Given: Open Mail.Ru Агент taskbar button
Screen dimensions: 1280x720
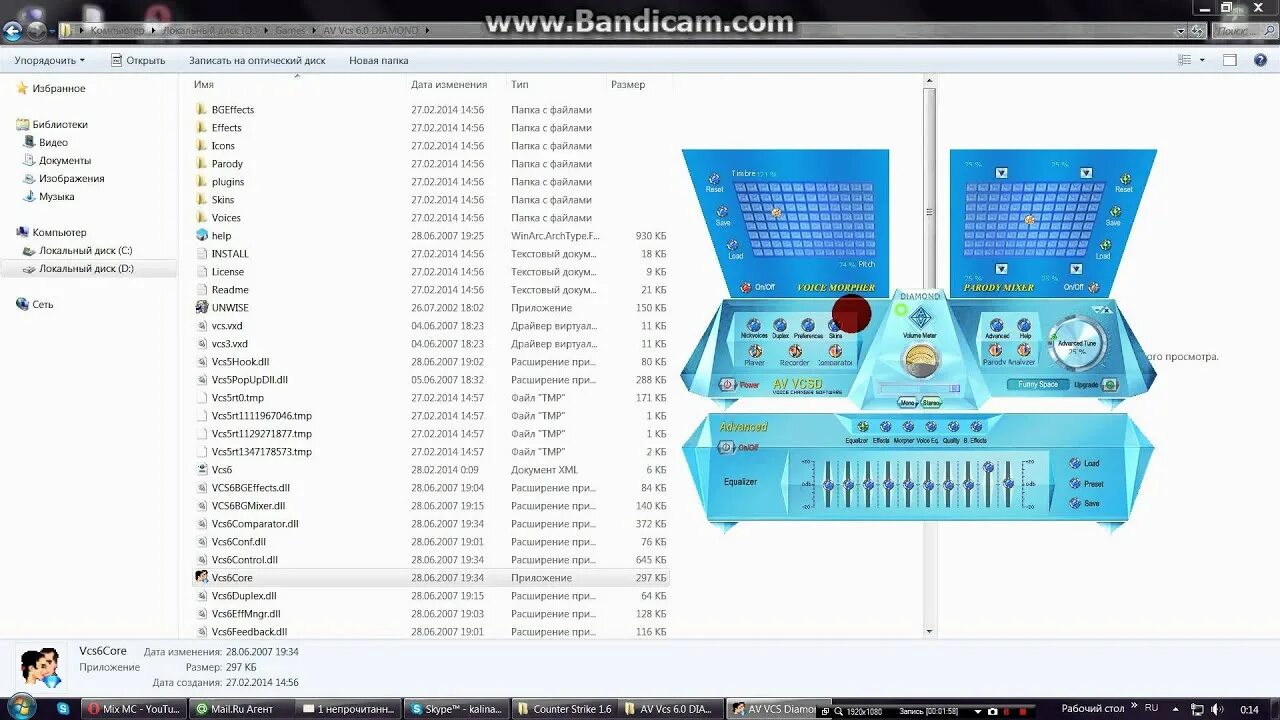Looking at the screenshot, I should pyautogui.click(x=242, y=708).
